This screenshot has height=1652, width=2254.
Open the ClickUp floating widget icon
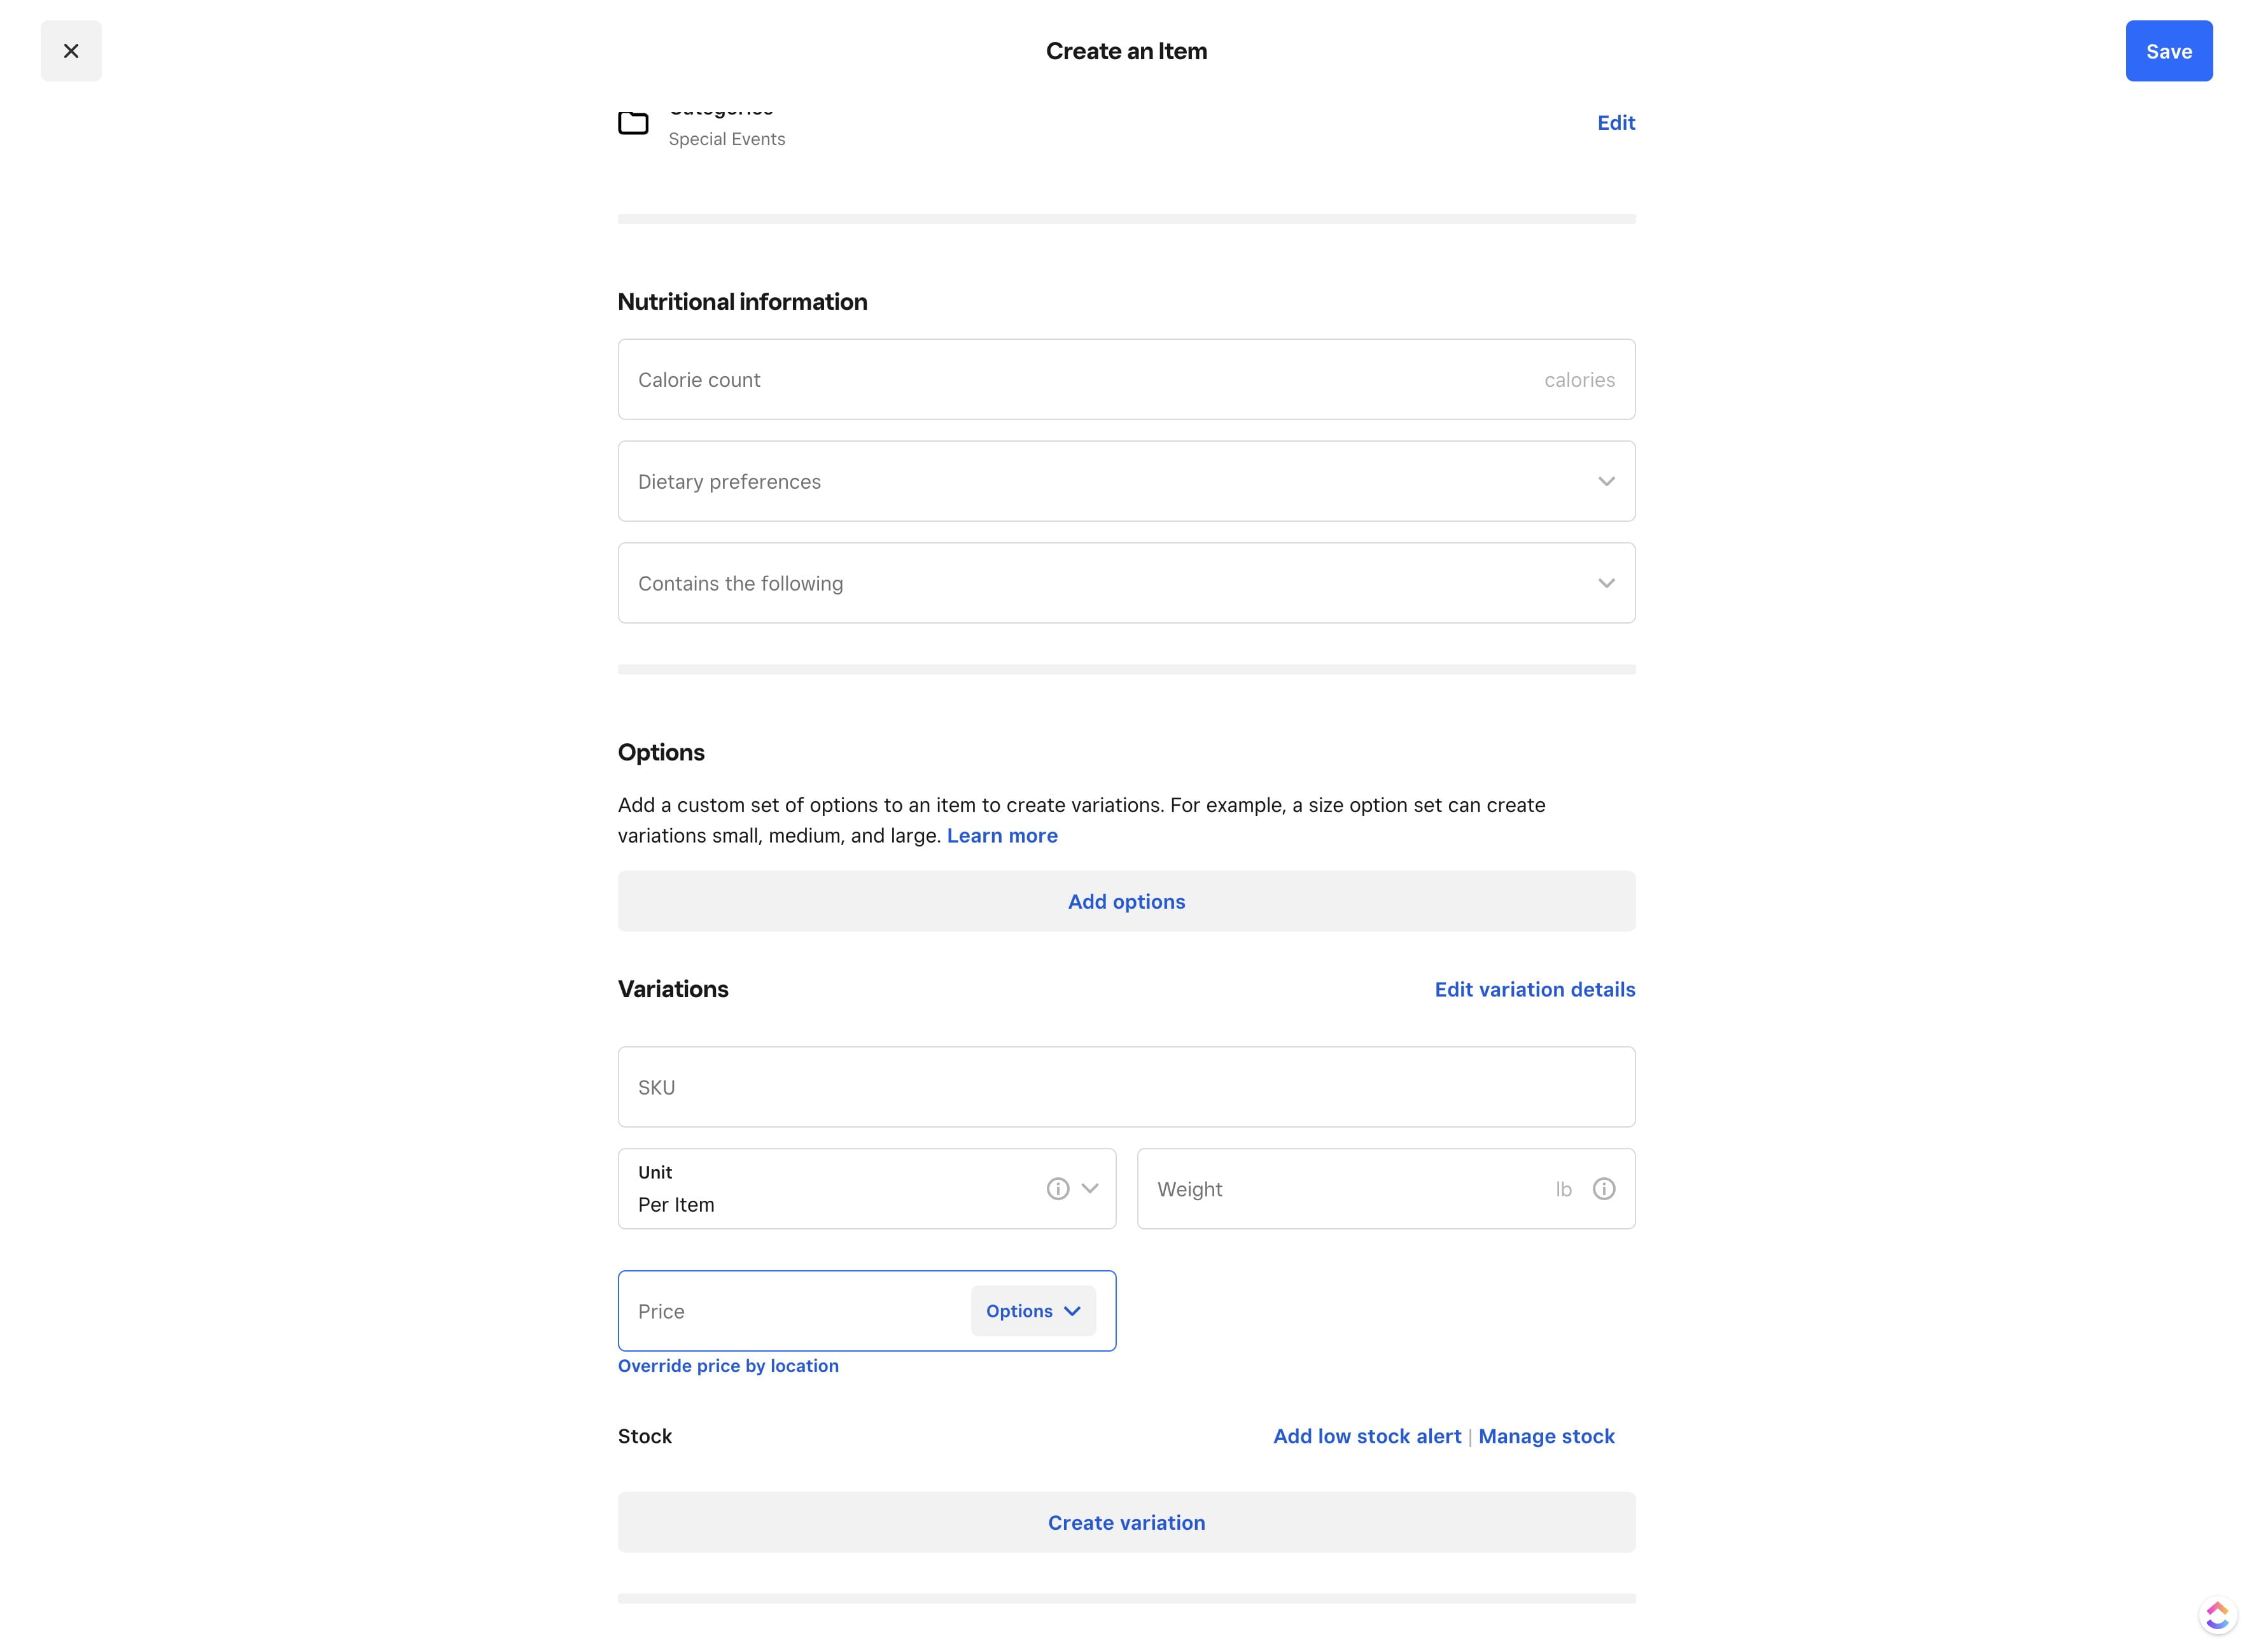pyautogui.click(x=2217, y=1615)
